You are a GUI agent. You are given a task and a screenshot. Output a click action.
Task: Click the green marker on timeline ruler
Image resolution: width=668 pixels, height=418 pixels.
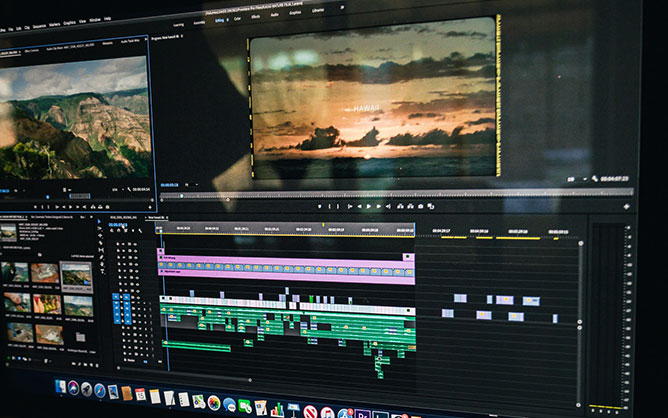(x=323, y=225)
